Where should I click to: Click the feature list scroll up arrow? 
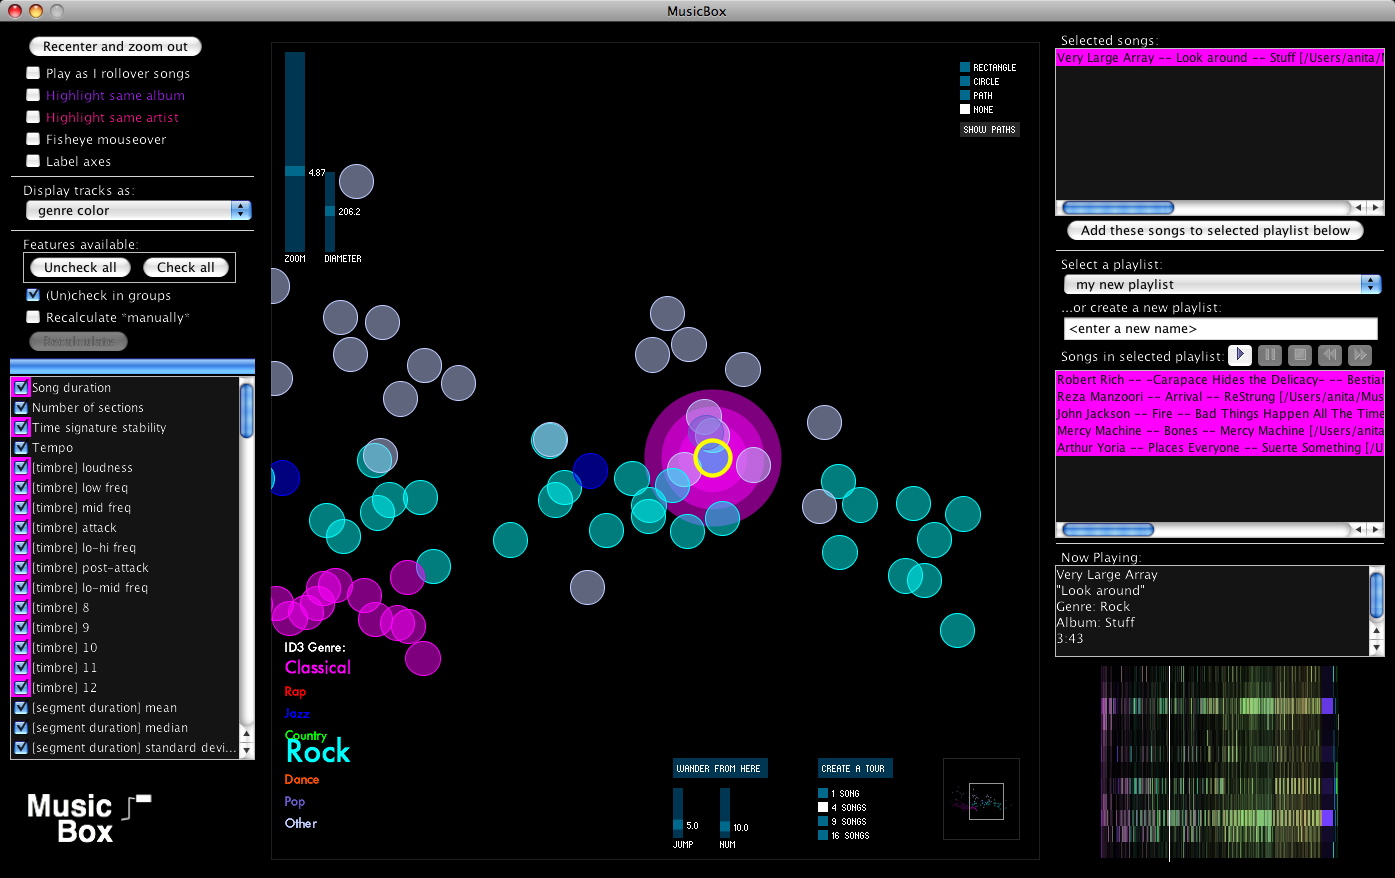tap(247, 735)
